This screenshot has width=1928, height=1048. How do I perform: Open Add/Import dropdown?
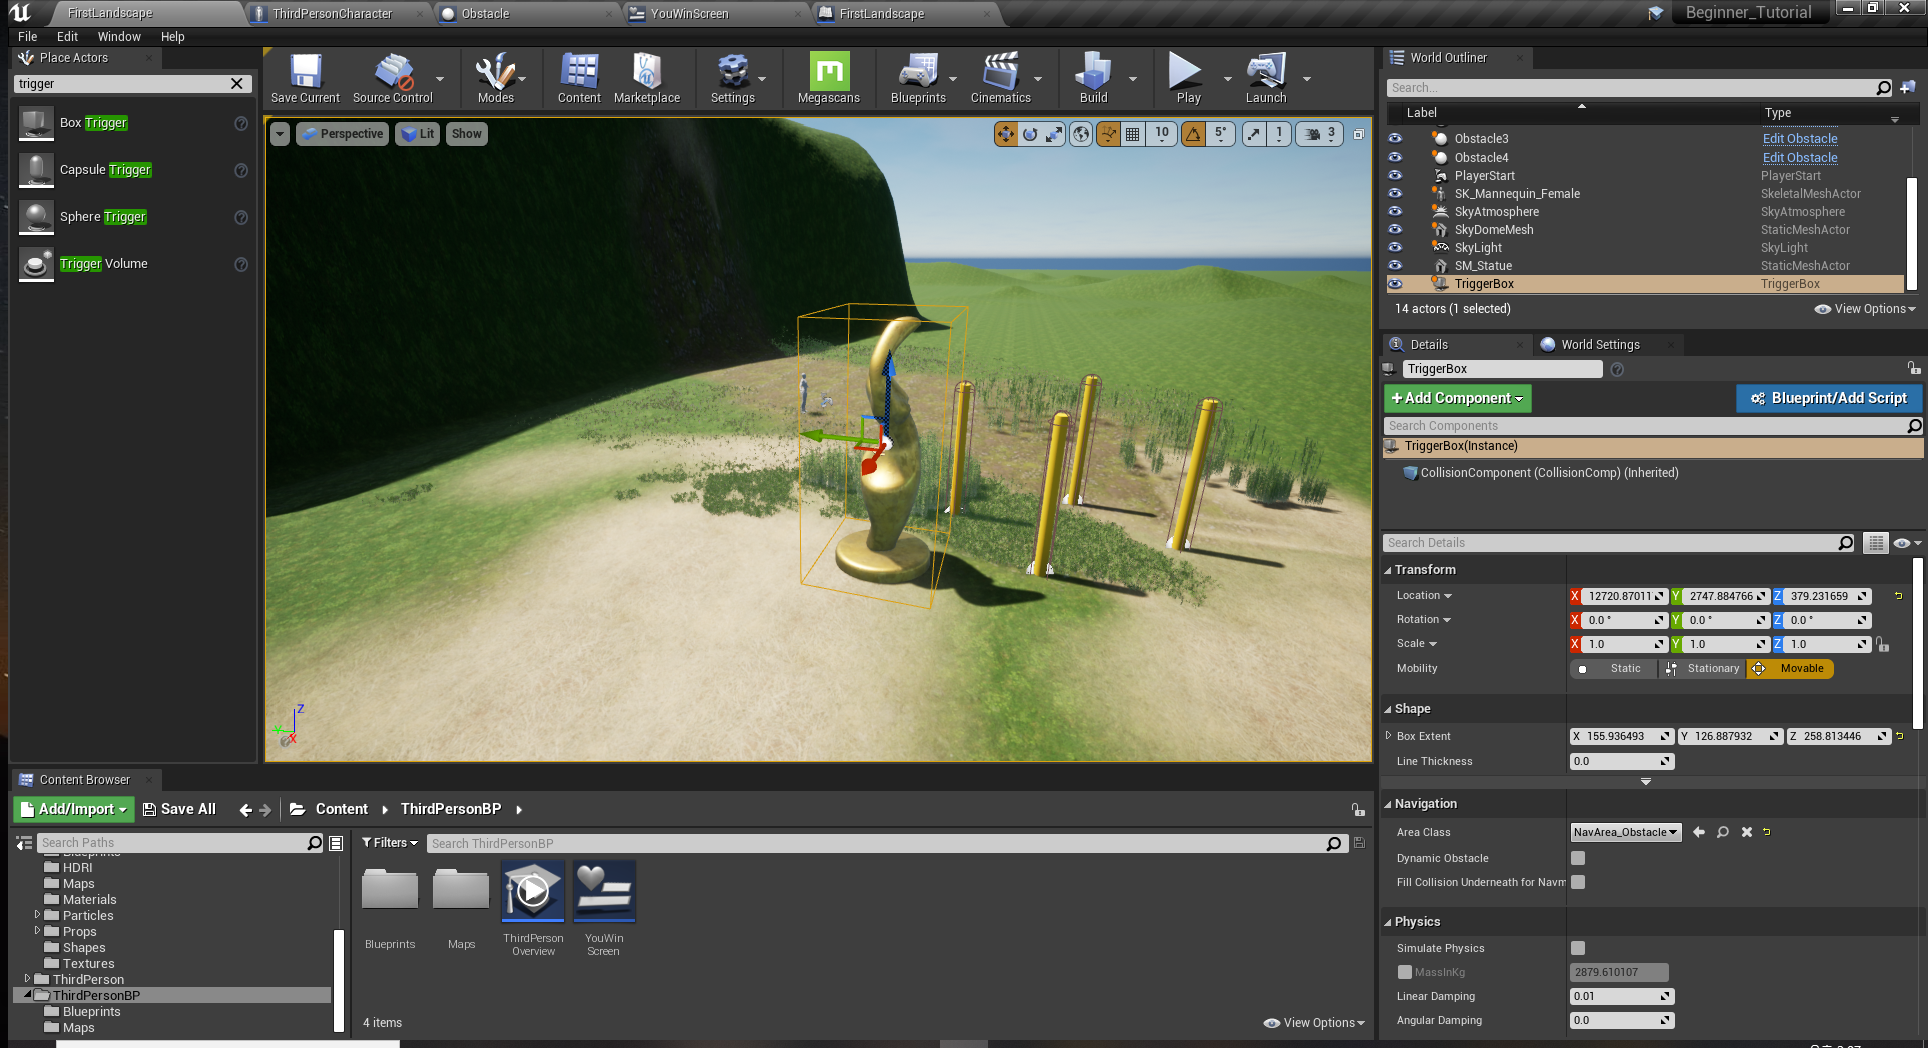coord(74,809)
